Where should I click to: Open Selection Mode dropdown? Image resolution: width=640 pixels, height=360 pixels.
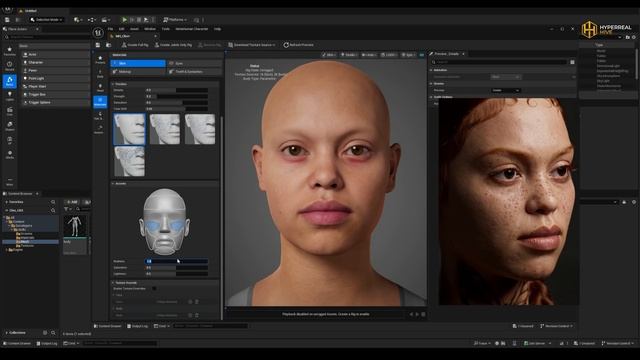tap(47, 20)
